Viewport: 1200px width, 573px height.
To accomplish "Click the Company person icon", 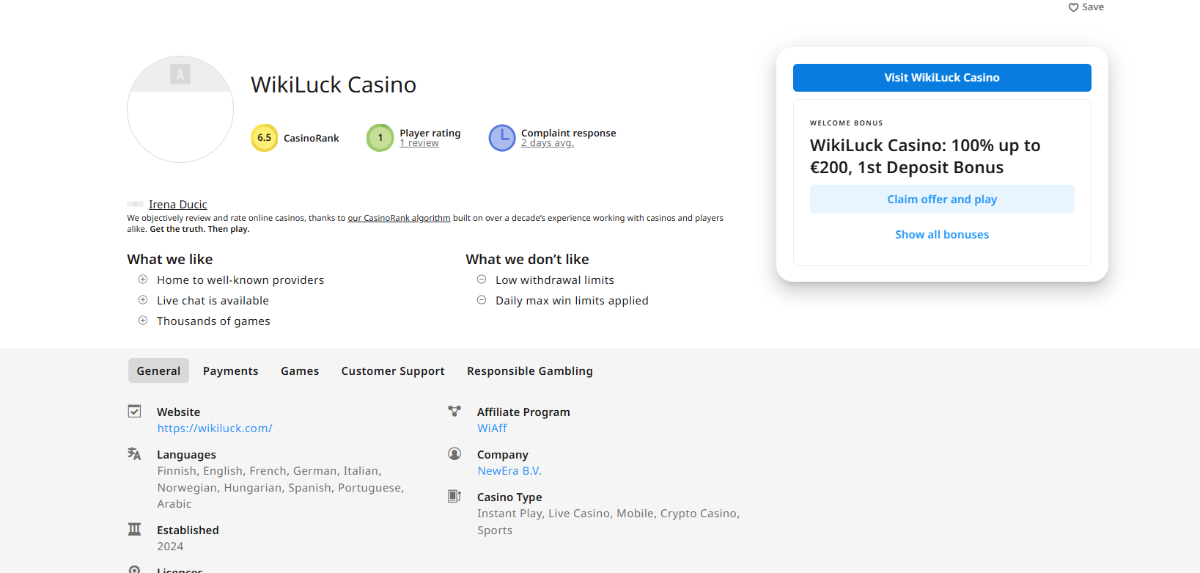I will coord(455,454).
